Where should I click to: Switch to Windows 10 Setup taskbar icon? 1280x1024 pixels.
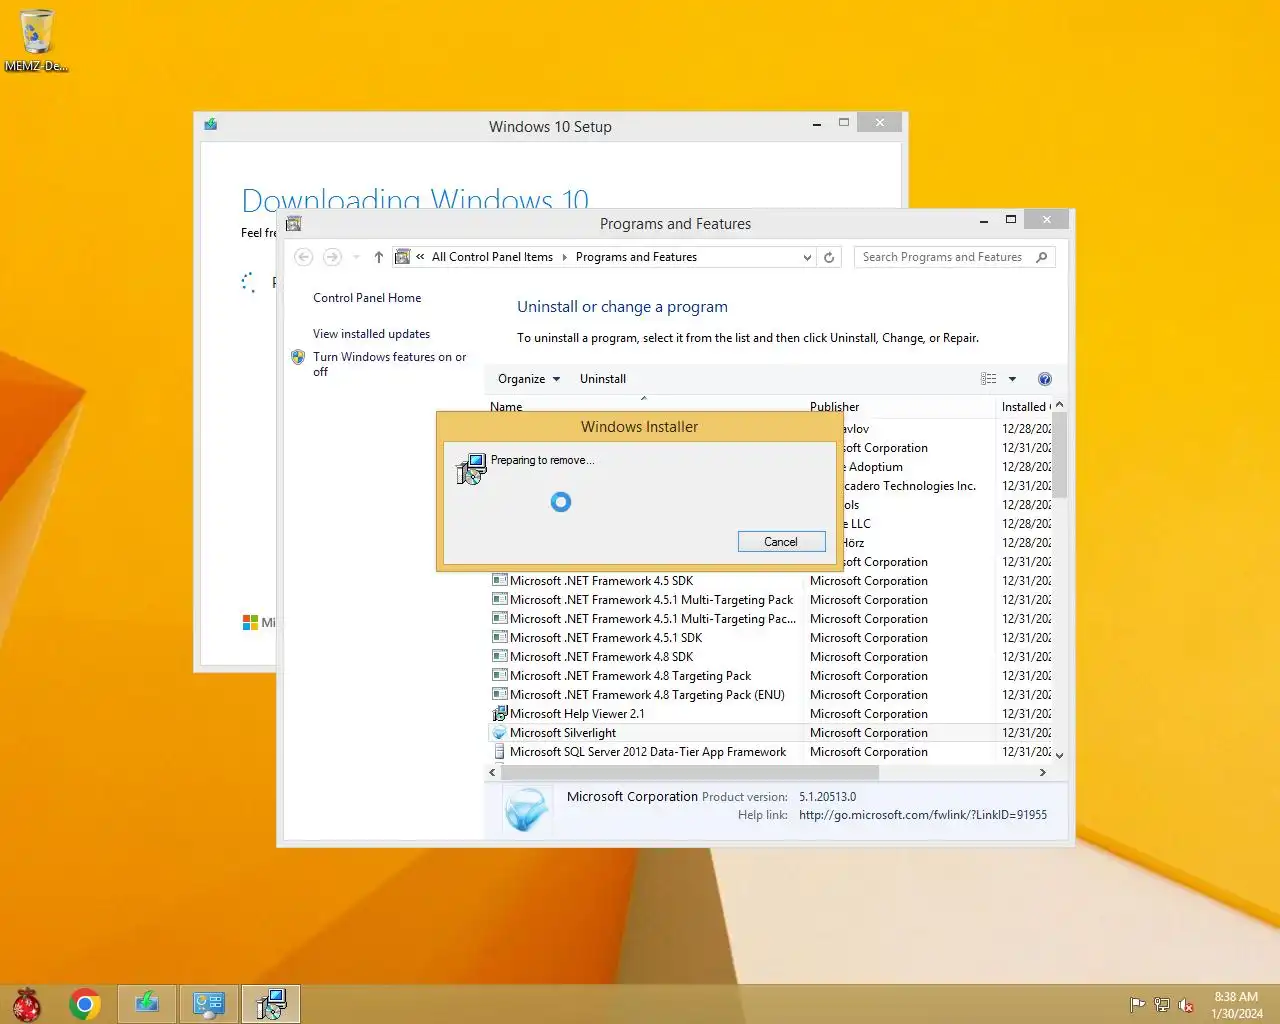click(147, 1004)
